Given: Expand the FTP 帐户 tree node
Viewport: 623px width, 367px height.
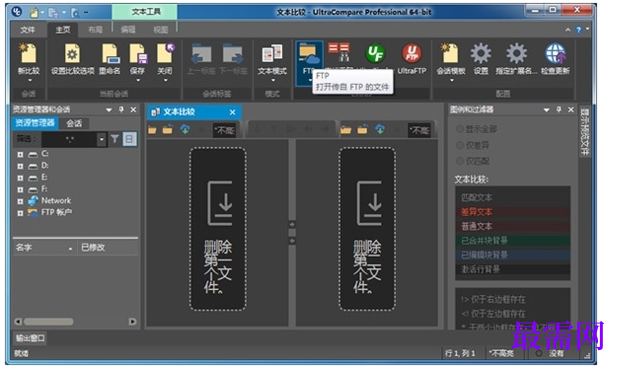Looking at the screenshot, I should coord(20,213).
